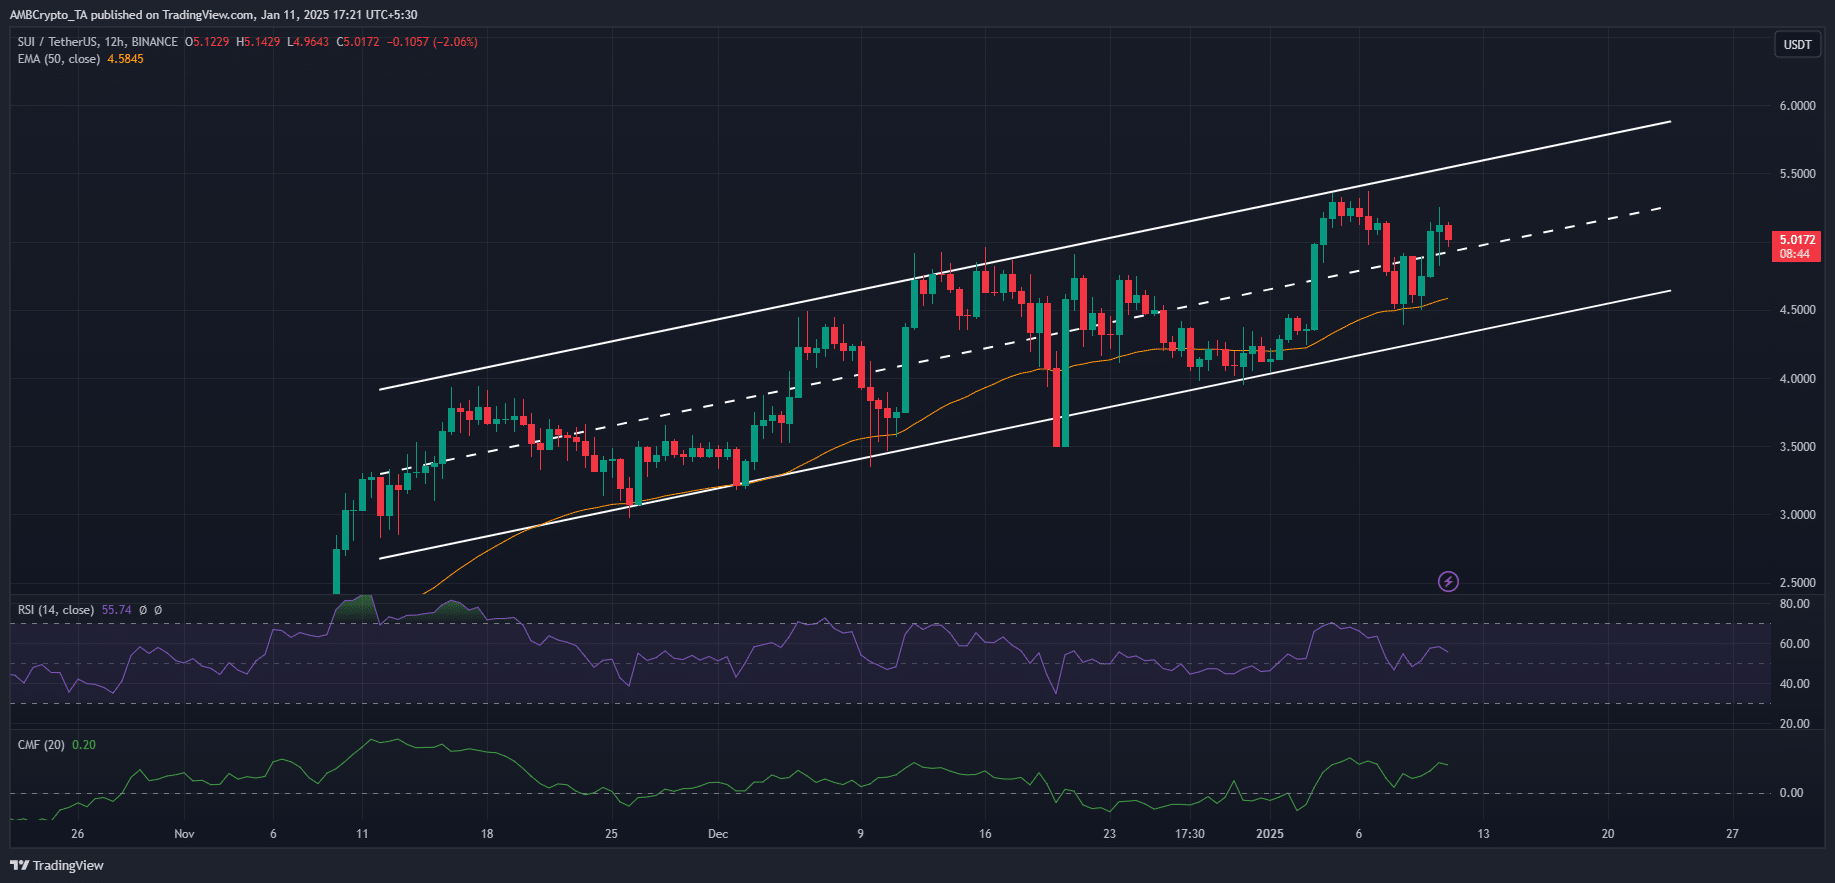Click the 2025 label on the time axis
This screenshot has width=1835, height=883.
point(1269,834)
